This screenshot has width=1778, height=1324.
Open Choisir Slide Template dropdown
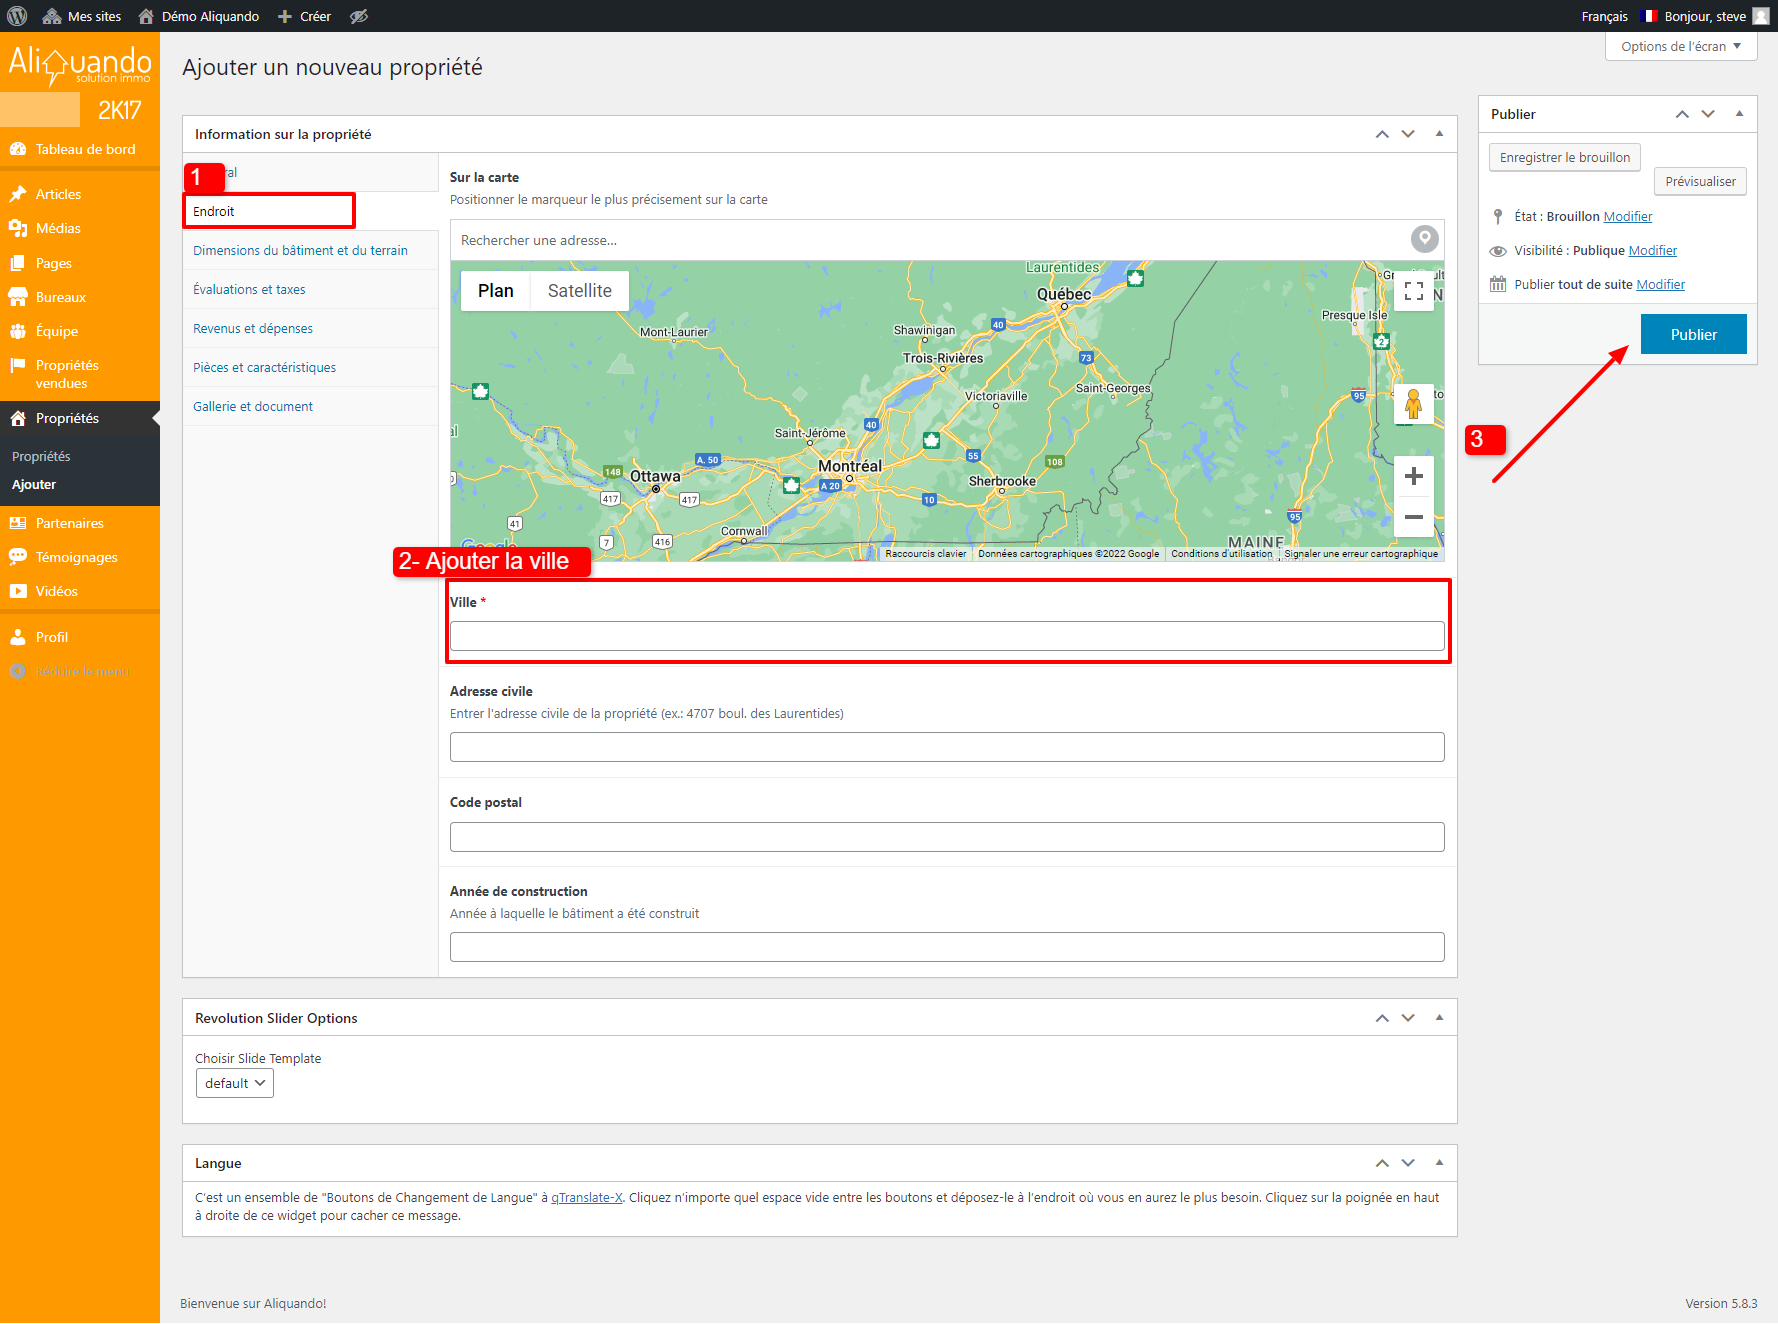point(235,1083)
